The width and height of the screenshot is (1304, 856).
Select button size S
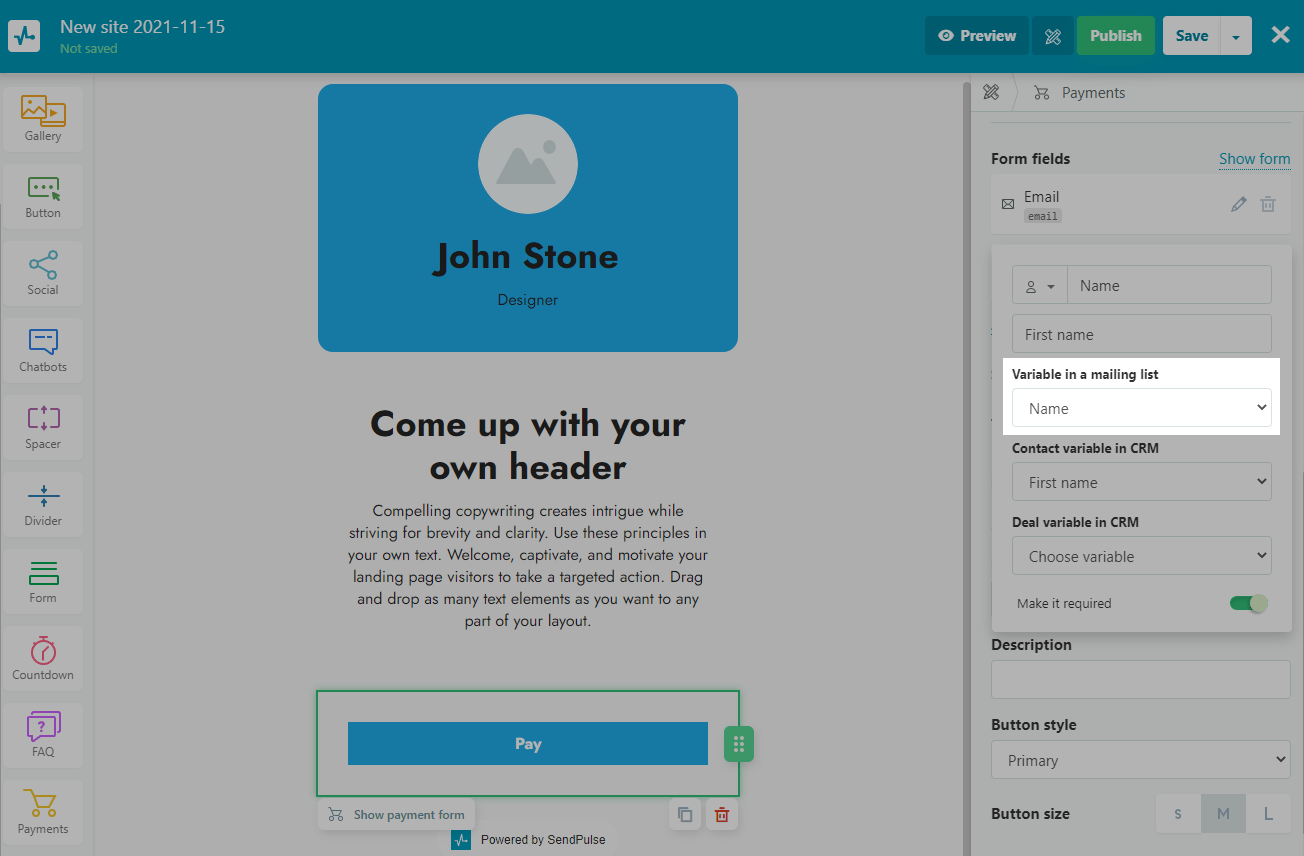(x=1178, y=814)
